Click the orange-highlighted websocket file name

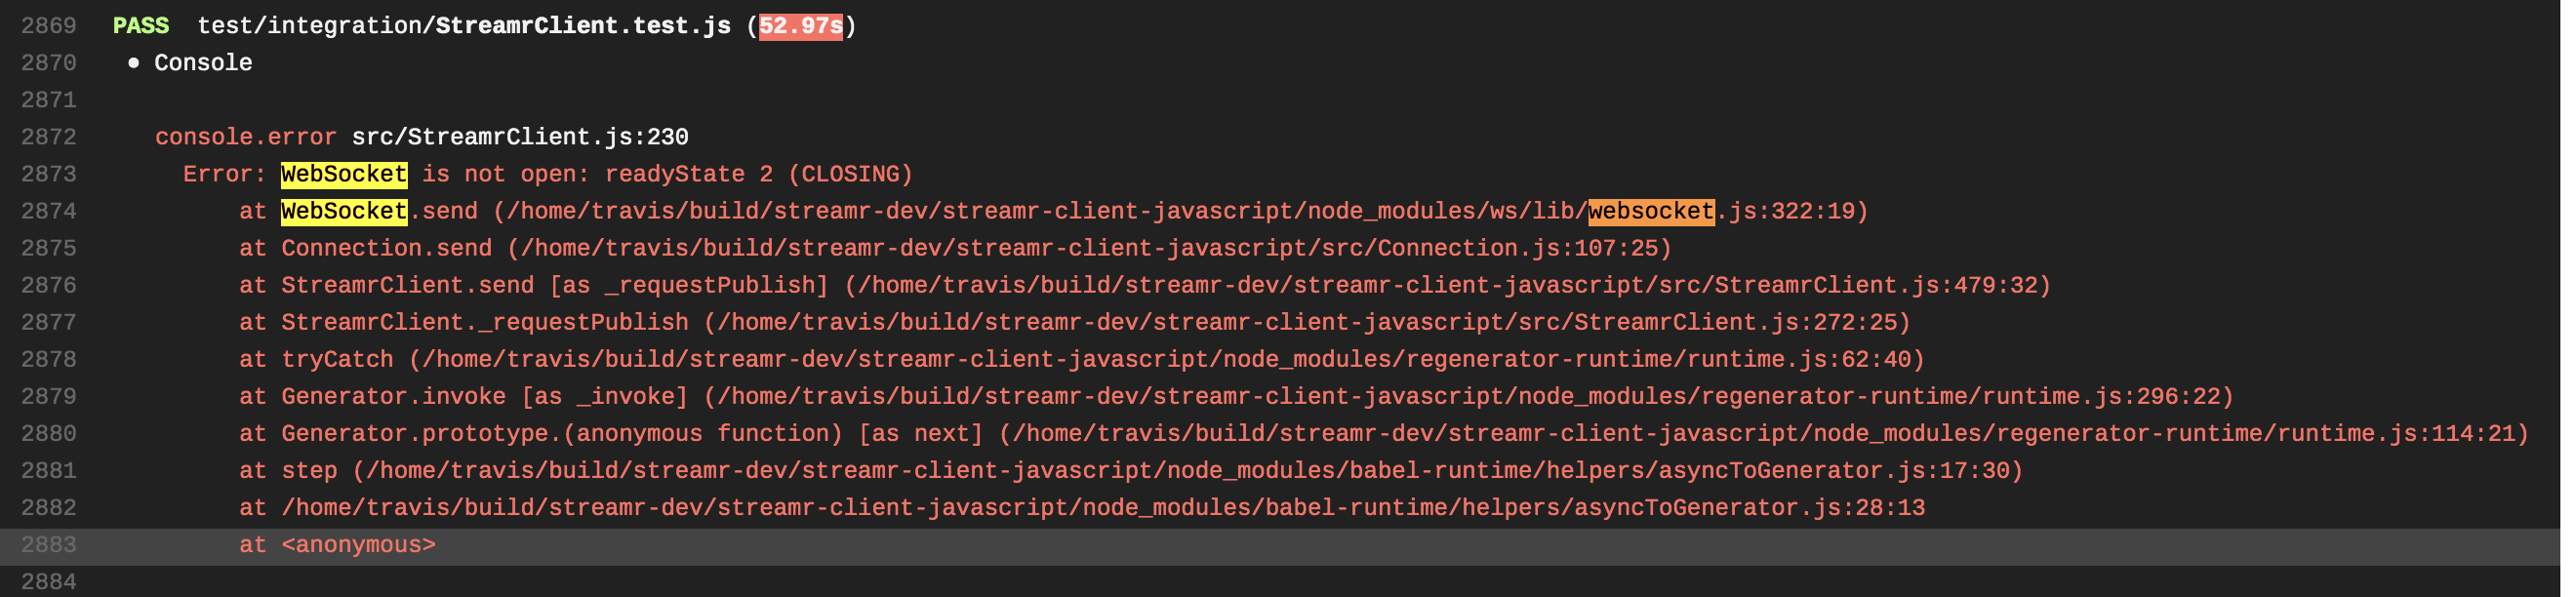point(1651,211)
